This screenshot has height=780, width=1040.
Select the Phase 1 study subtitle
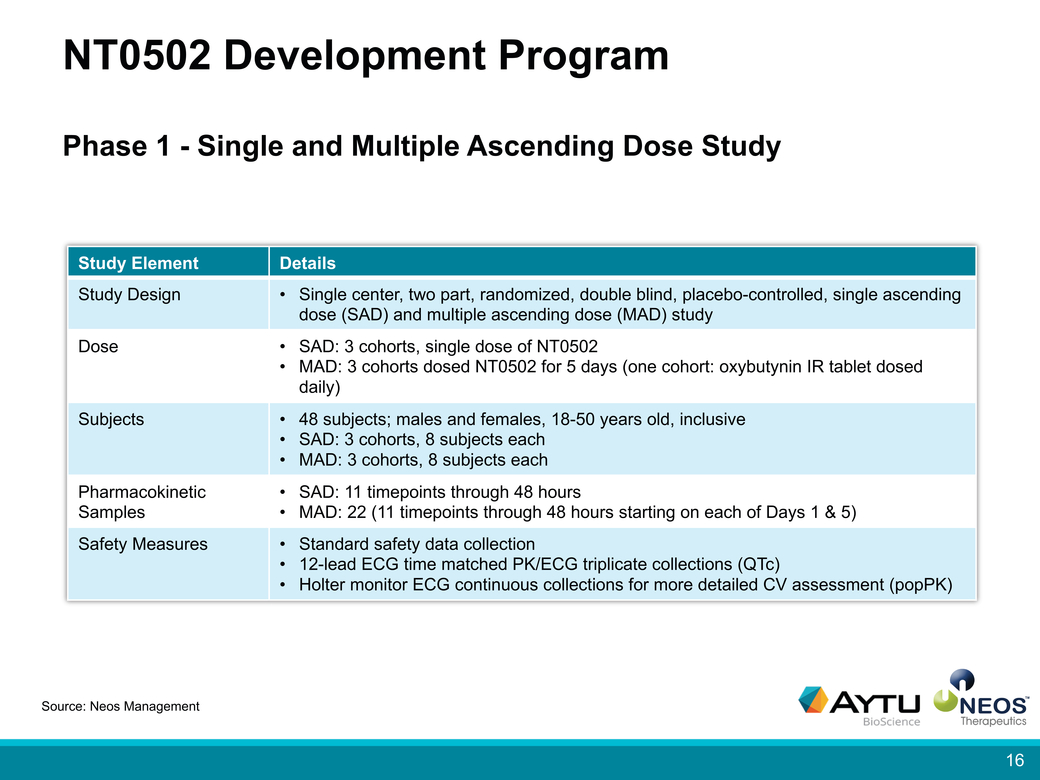click(x=422, y=147)
